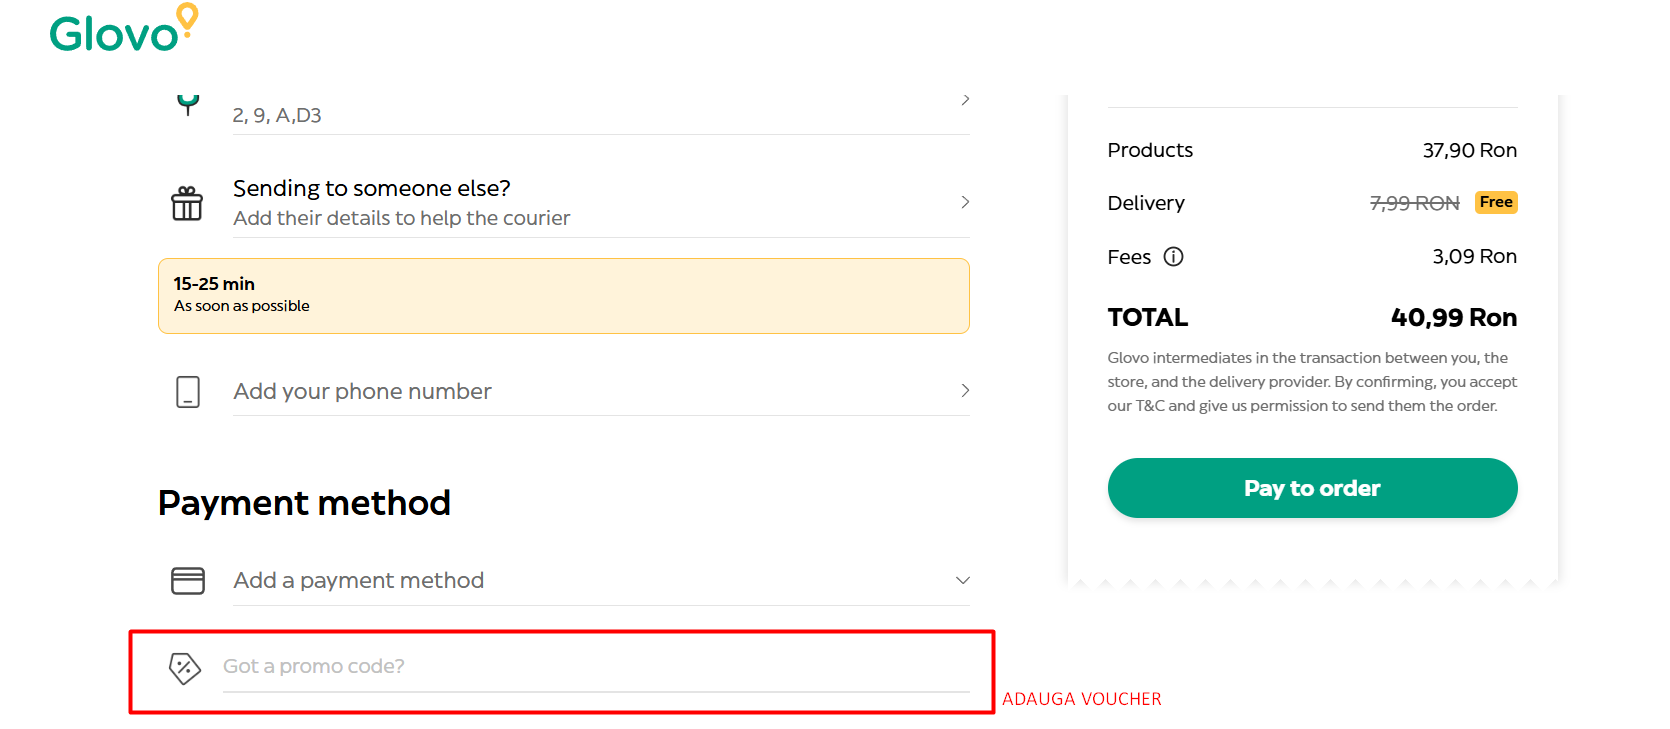
Task: Click the promo code tag icon
Action: point(185,668)
